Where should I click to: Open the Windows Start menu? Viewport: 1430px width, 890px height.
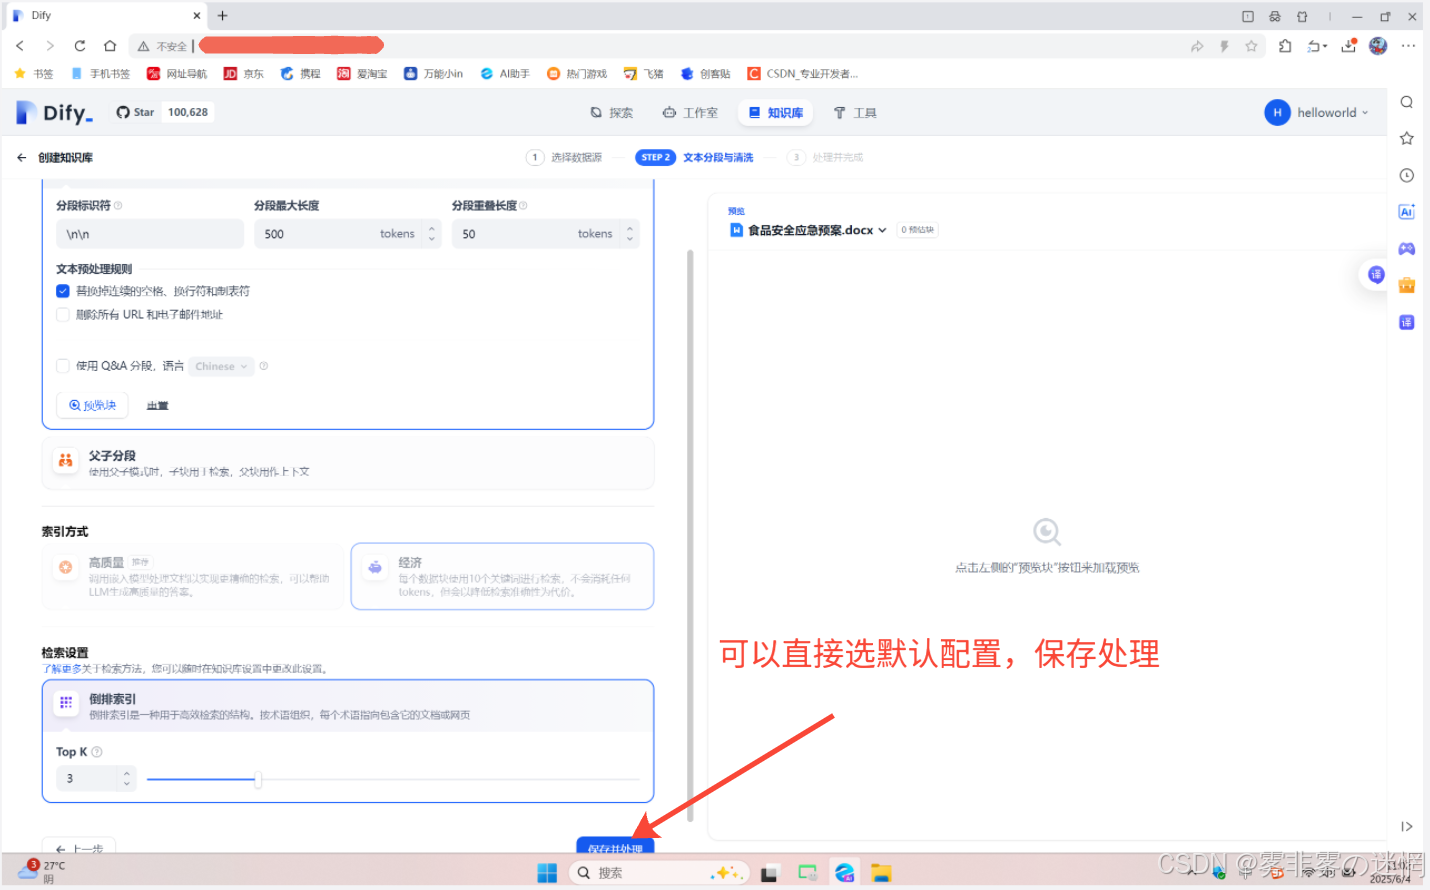(547, 873)
